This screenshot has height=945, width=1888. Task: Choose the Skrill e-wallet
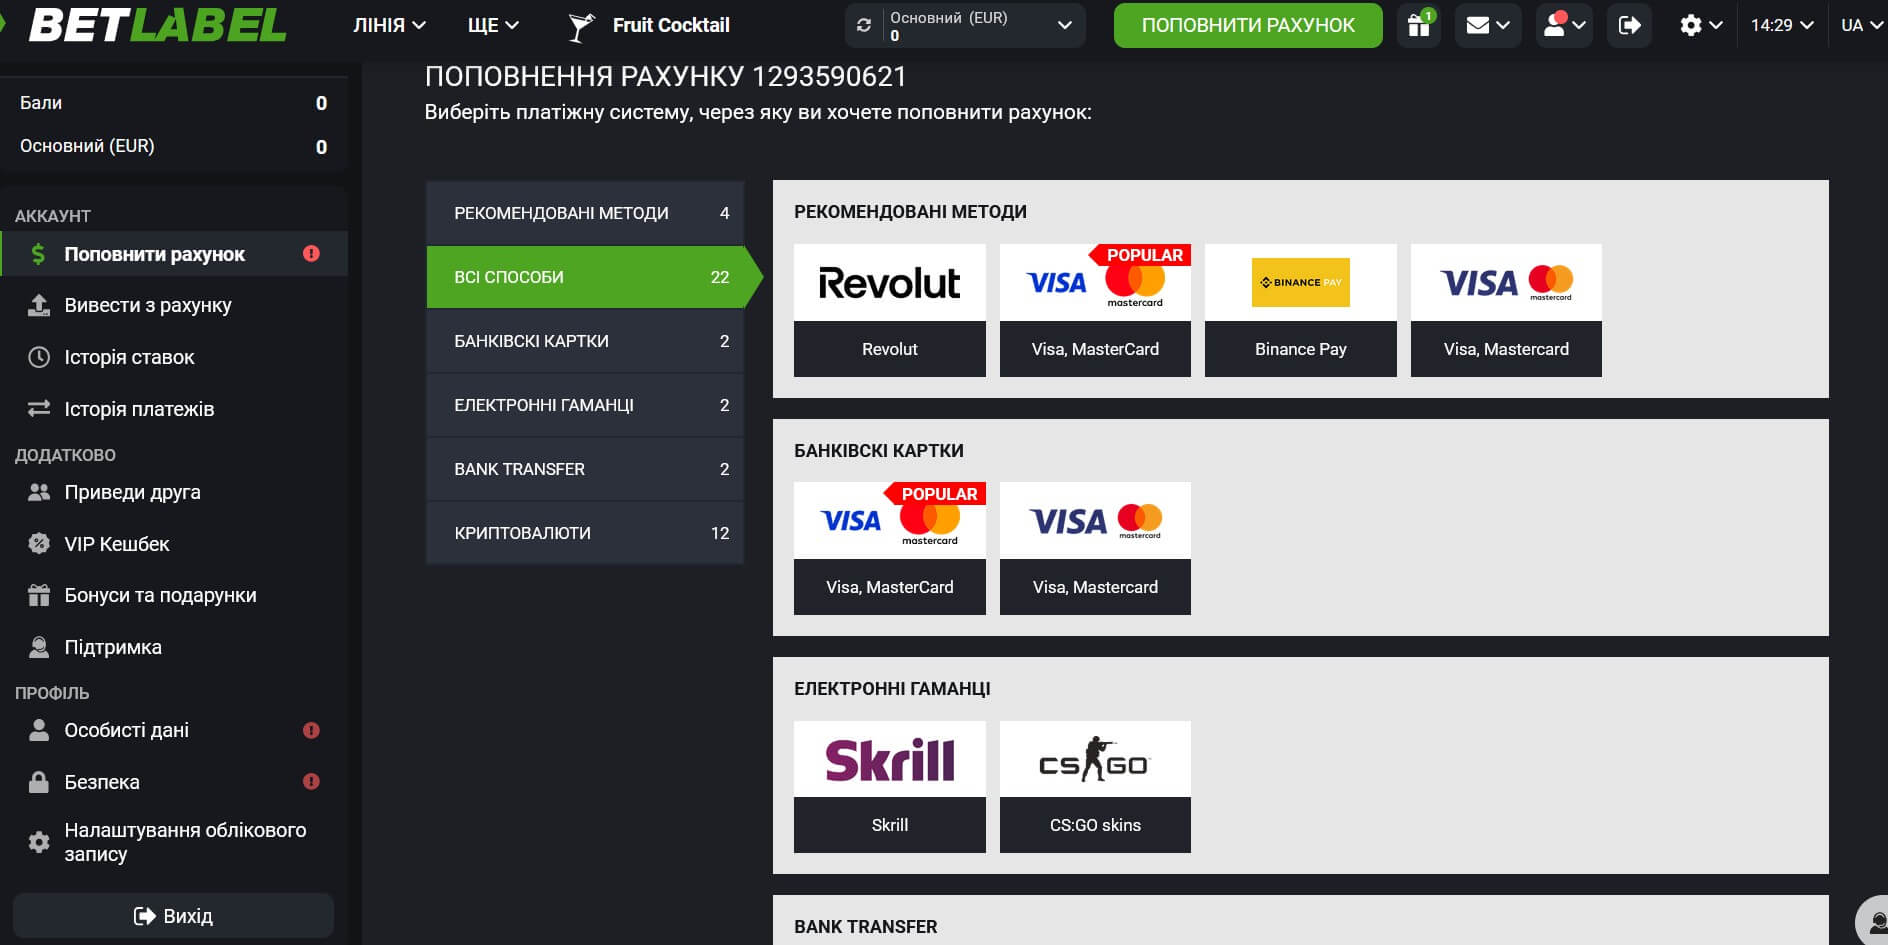coord(889,787)
